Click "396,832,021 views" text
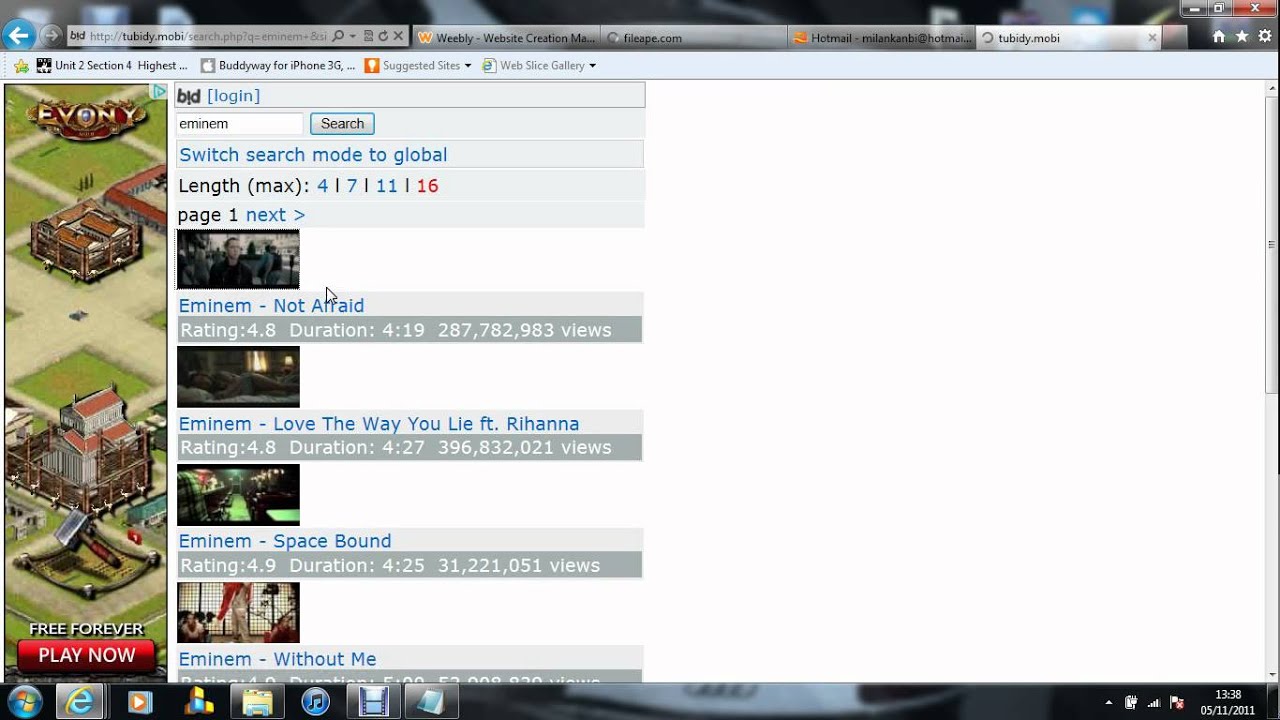 pyautogui.click(x=524, y=448)
